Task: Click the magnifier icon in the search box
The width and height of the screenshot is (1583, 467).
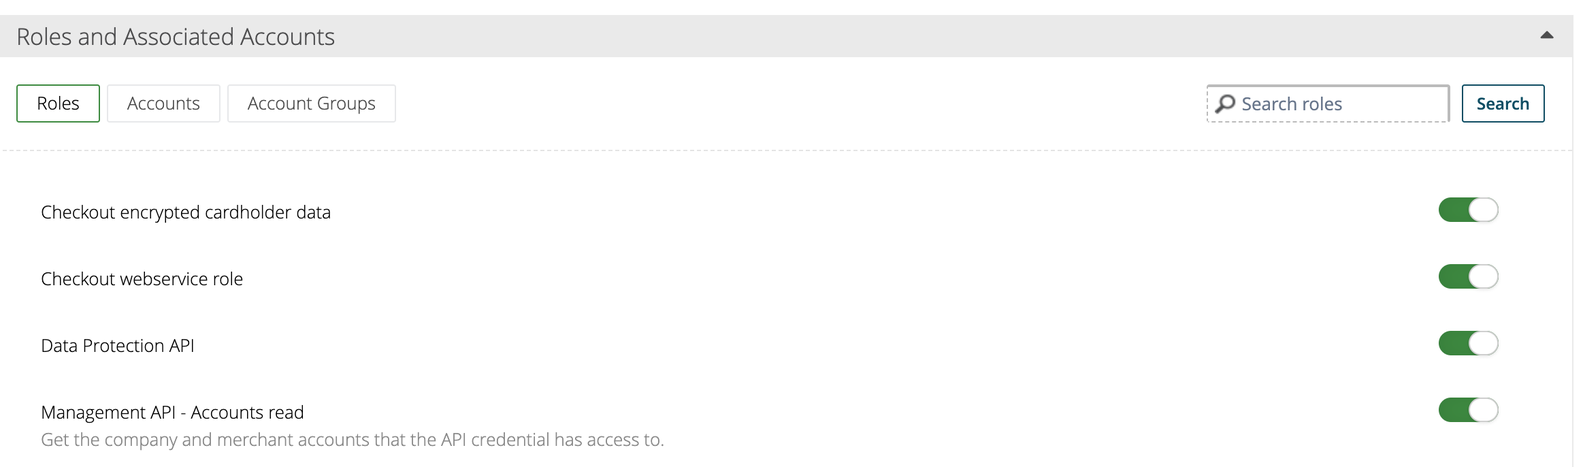Action: 1225,103
